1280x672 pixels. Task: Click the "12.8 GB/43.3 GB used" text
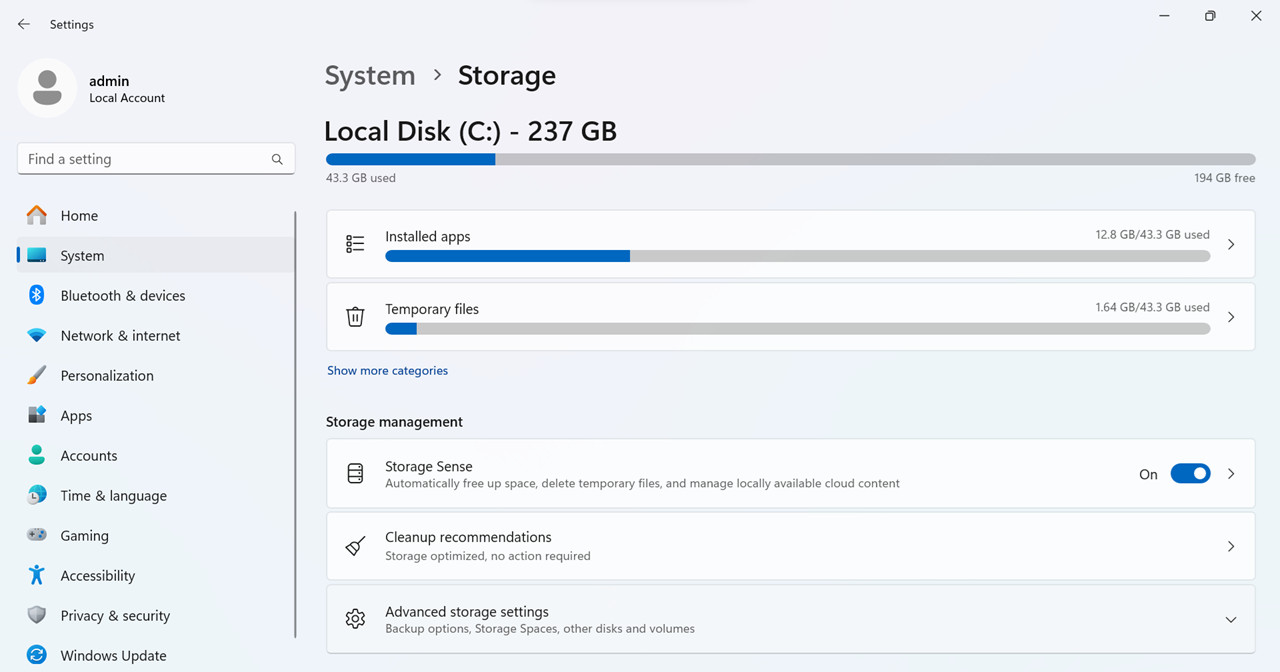1152,235
